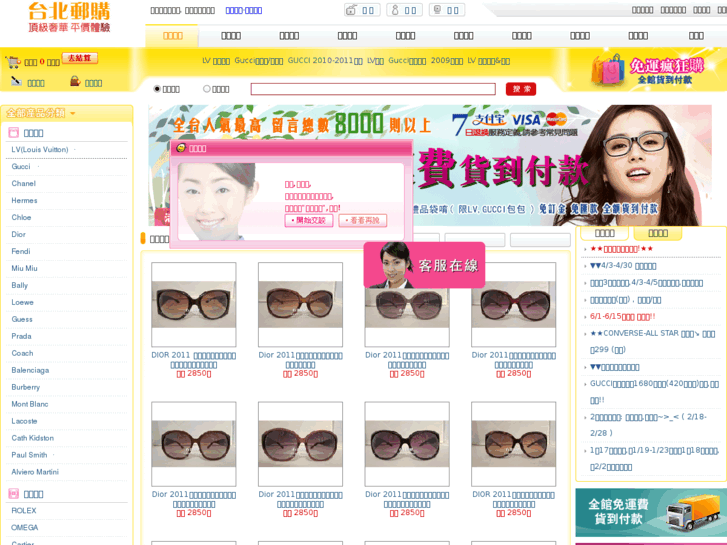Open Prada brand in sidebar

[x=21, y=336]
